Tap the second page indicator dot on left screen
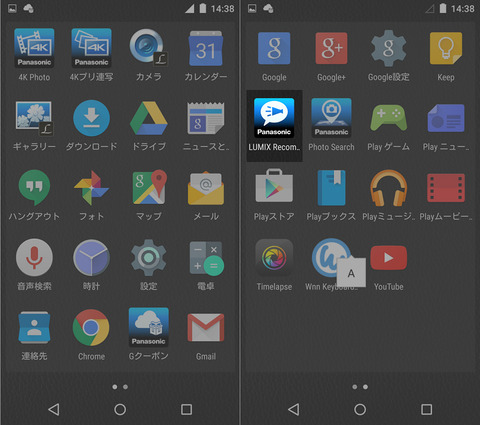 tap(125, 387)
